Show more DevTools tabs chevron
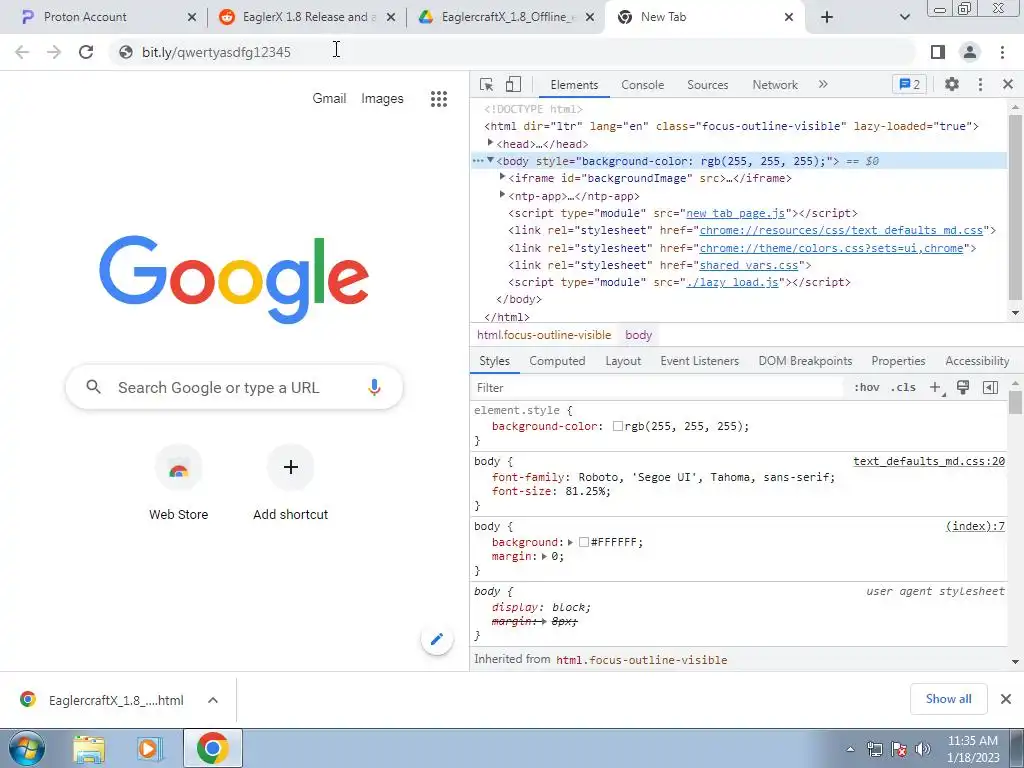This screenshot has height=768, width=1024. (823, 84)
